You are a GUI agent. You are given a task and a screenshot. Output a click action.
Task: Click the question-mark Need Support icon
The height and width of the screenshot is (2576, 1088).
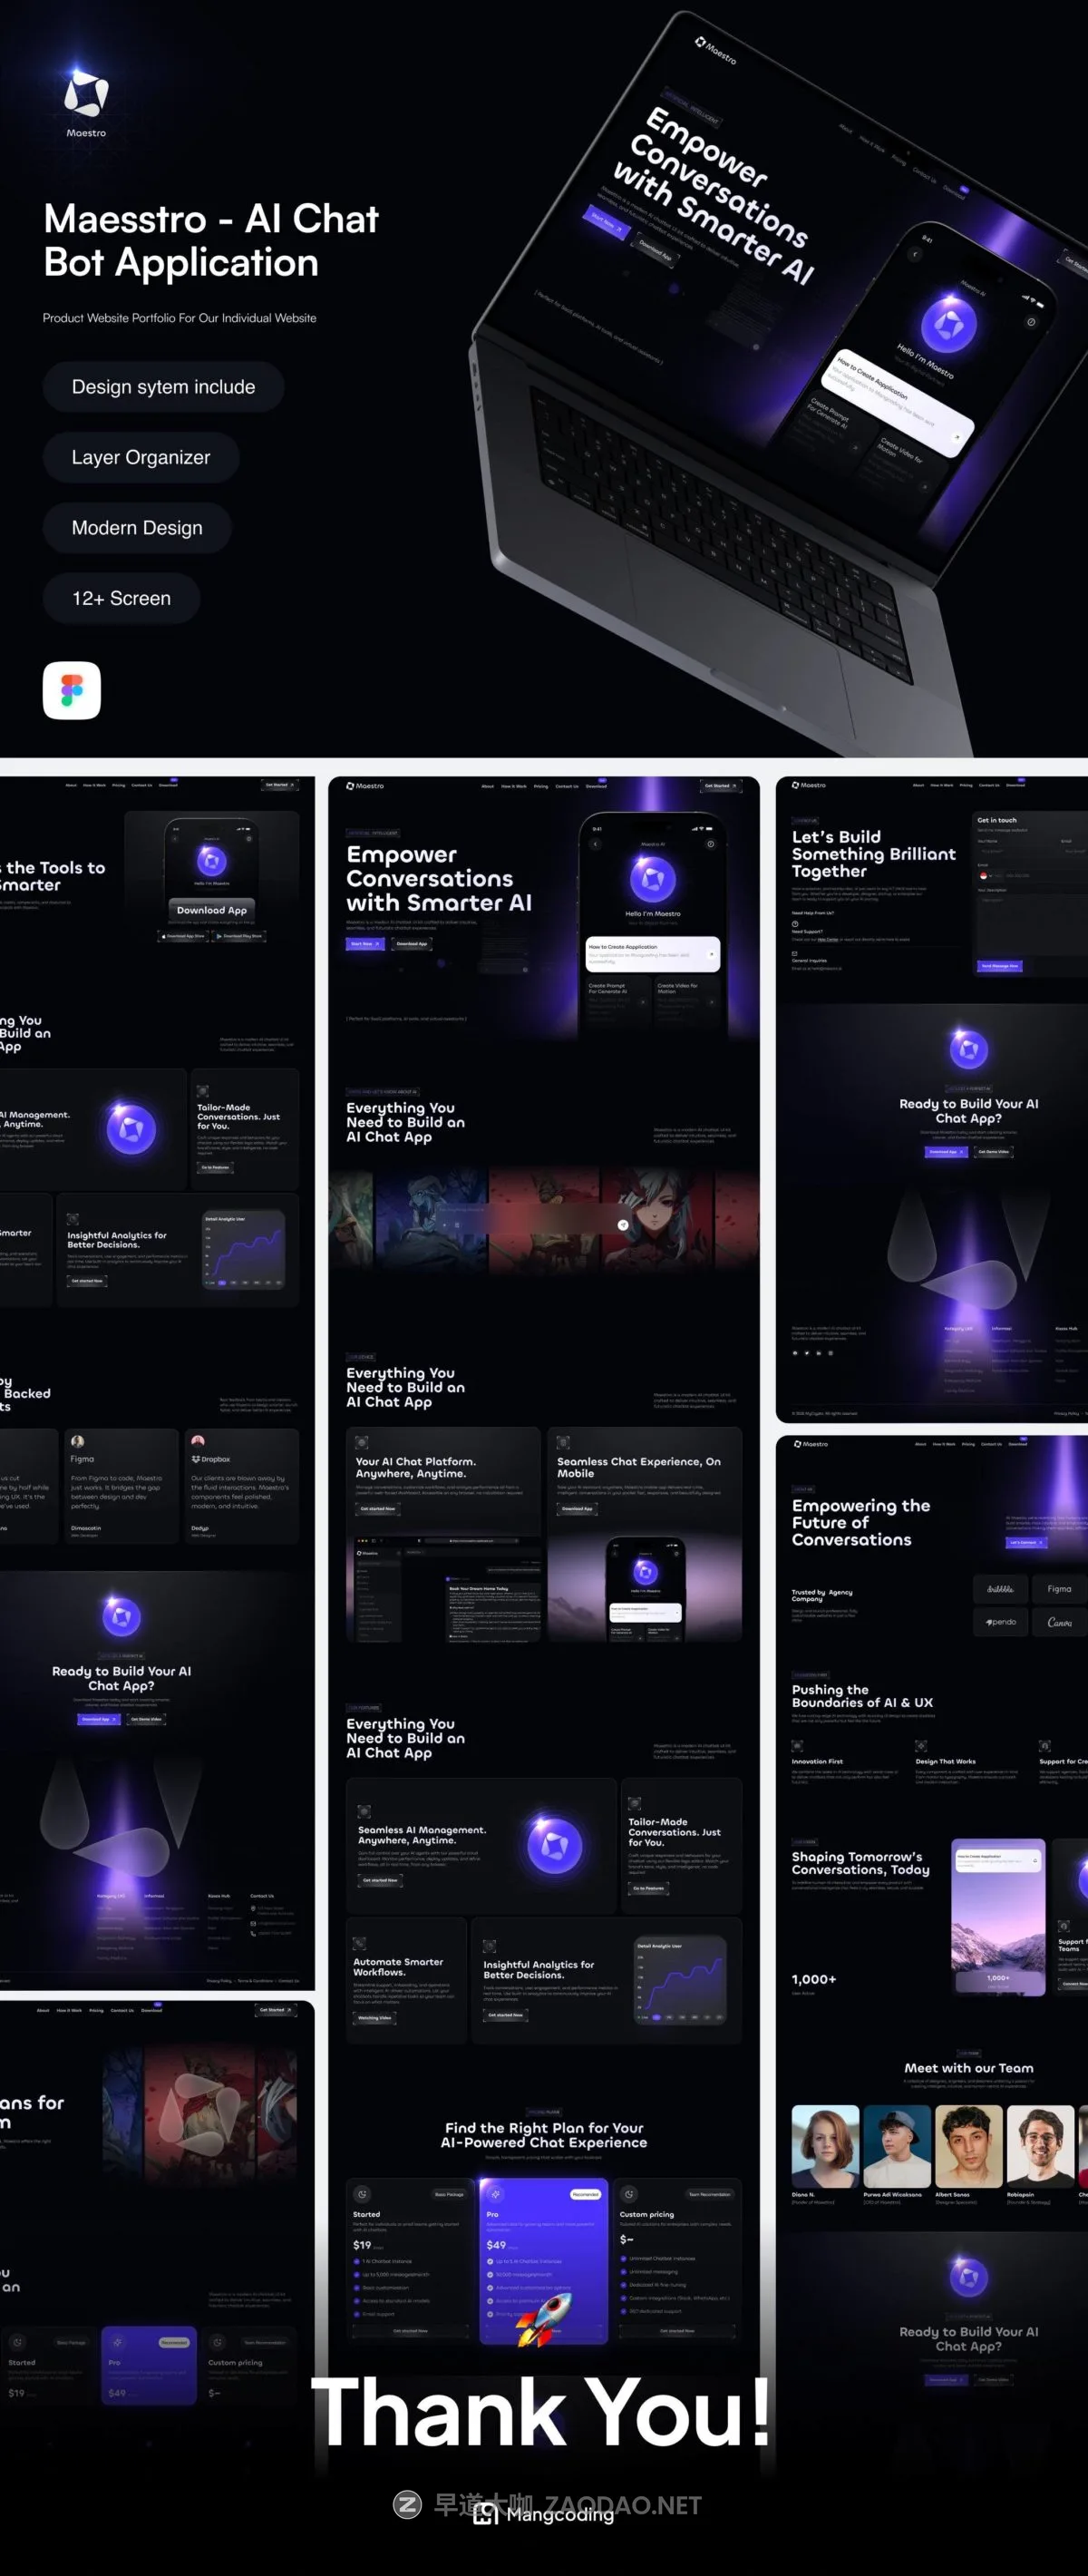(795, 923)
